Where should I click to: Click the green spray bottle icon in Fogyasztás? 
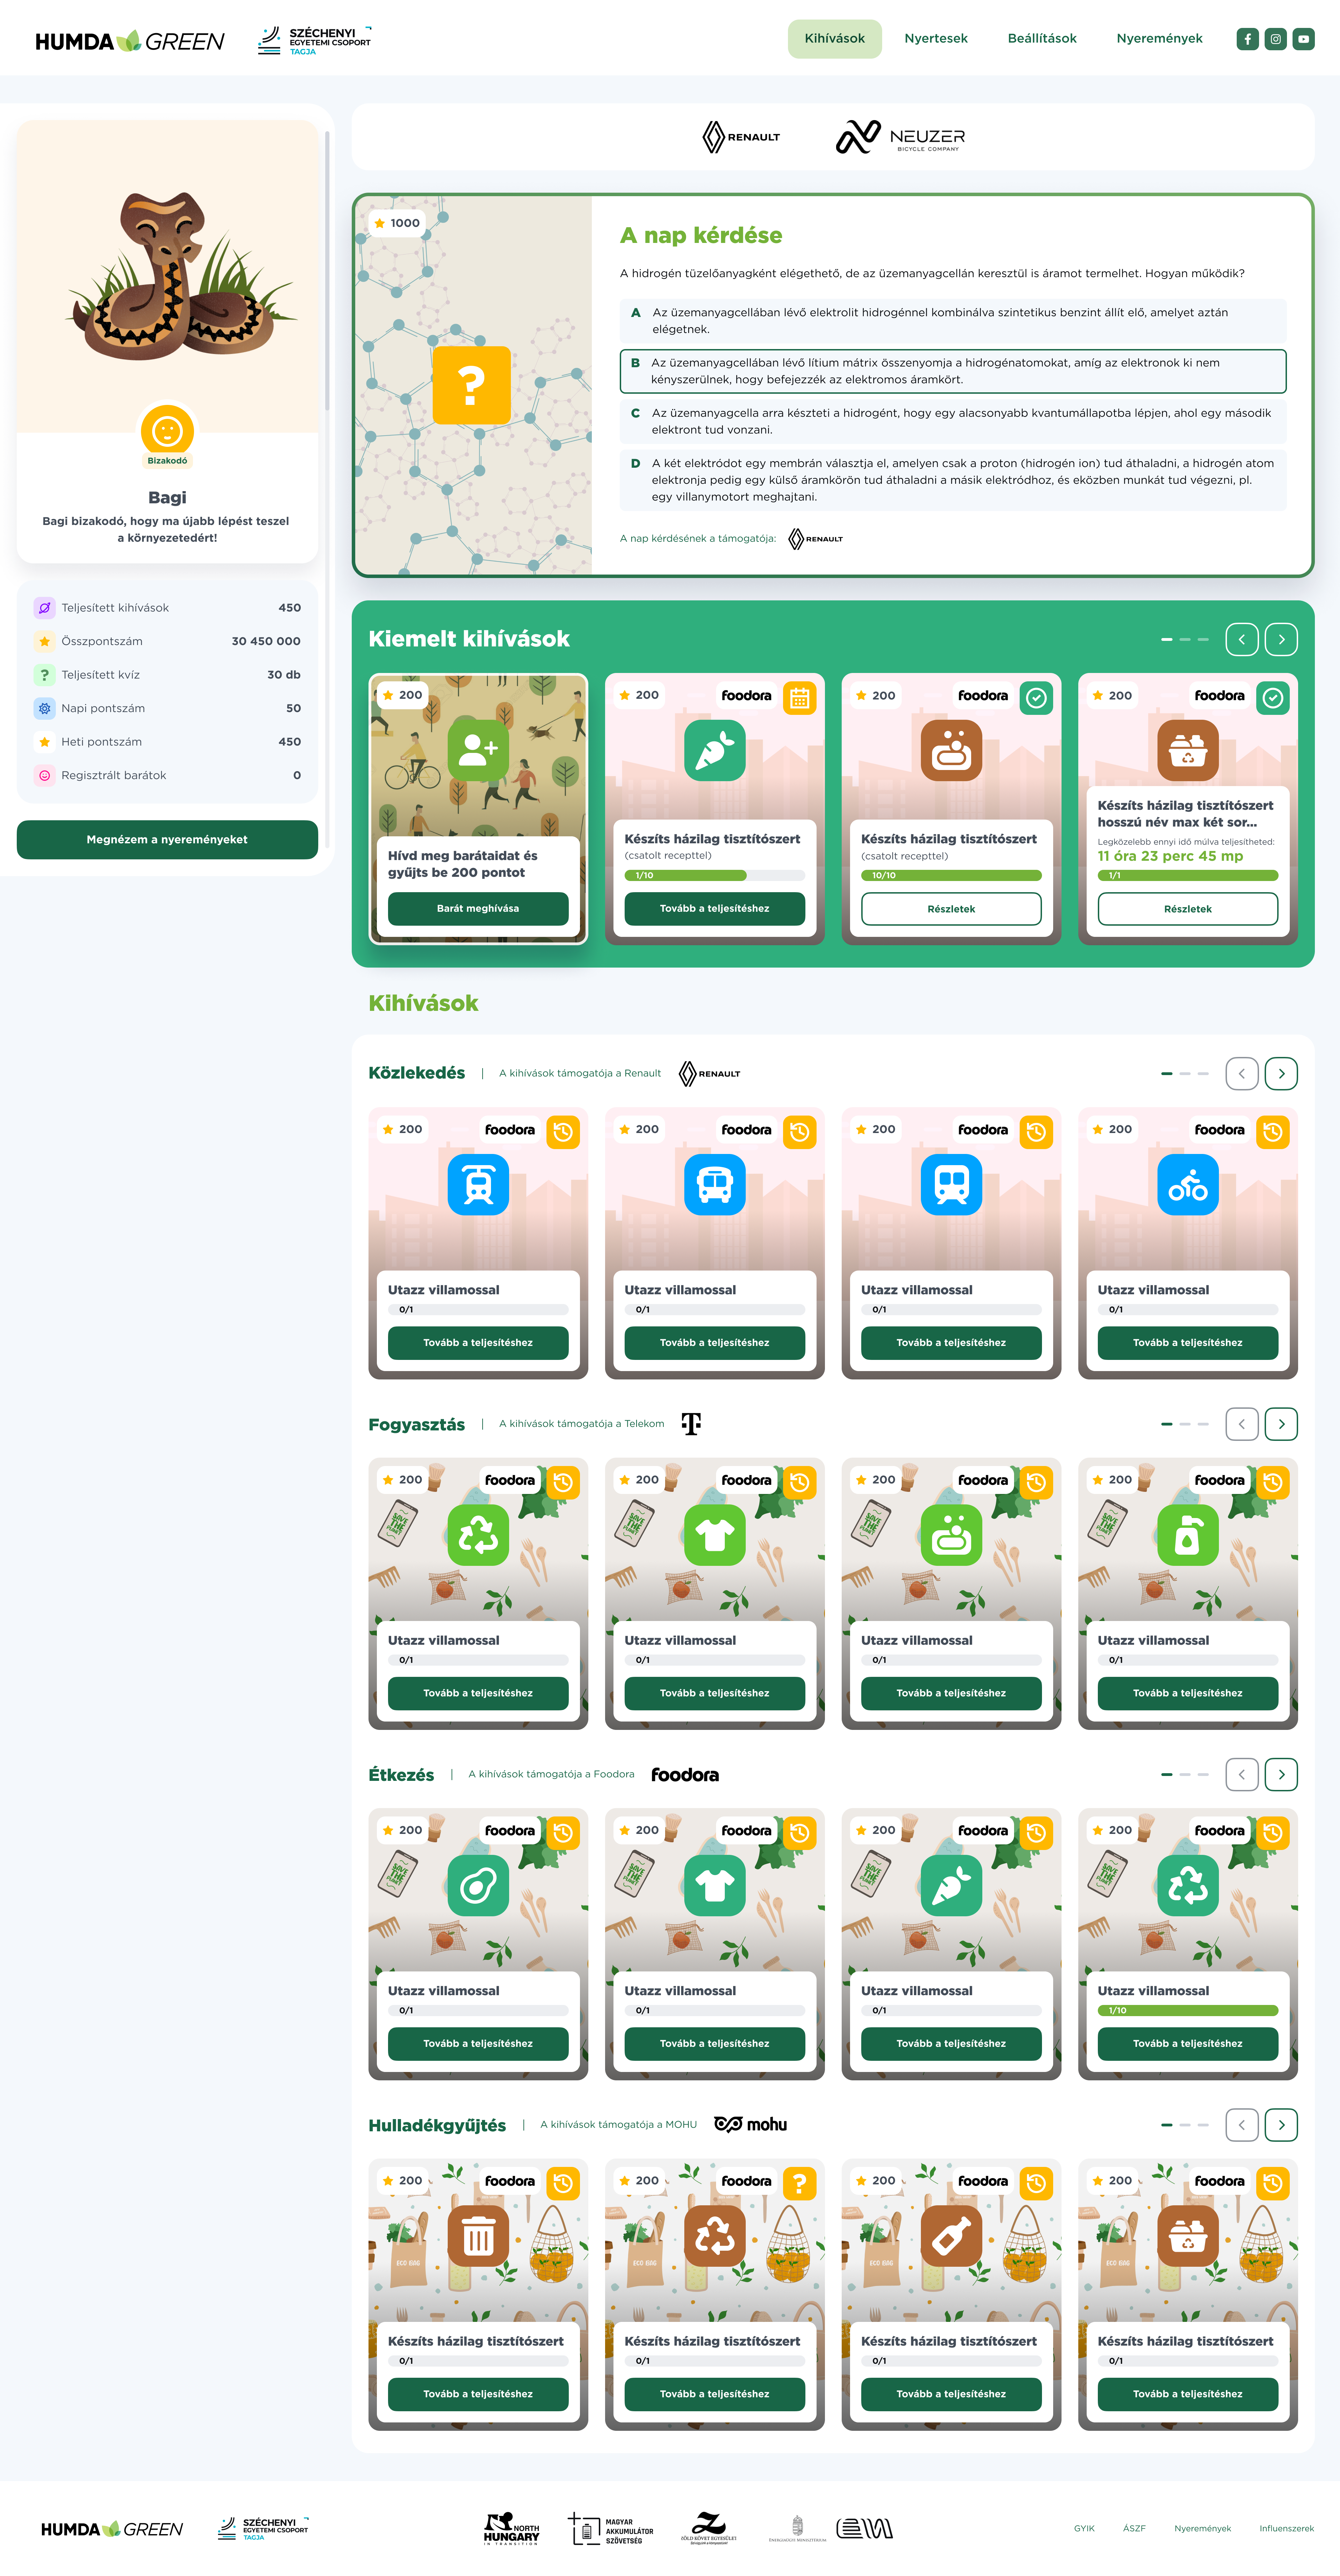(1188, 1535)
